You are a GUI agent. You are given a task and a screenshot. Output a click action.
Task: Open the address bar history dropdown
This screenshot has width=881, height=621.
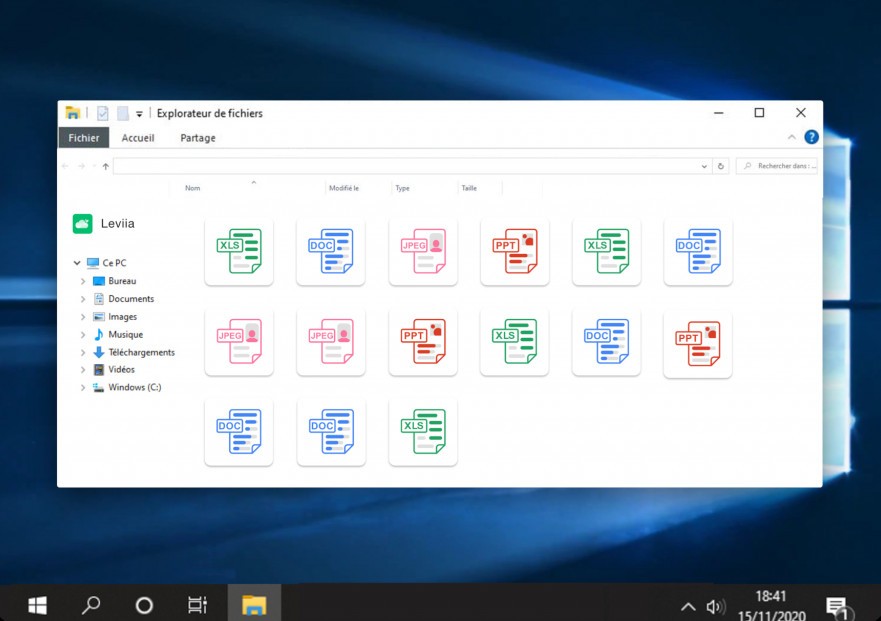[x=704, y=166]
